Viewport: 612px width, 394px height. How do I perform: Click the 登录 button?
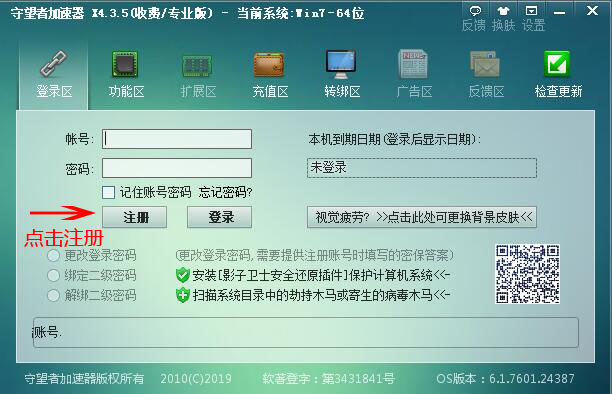(219, 217)
